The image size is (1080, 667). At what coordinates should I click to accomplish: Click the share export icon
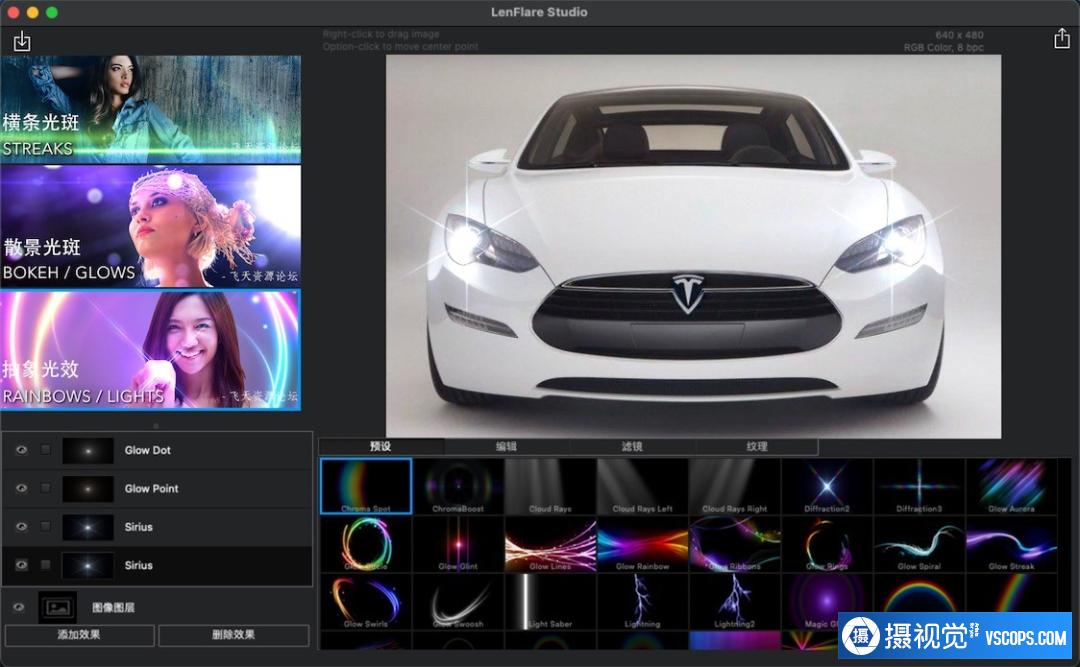(1061, 39)
